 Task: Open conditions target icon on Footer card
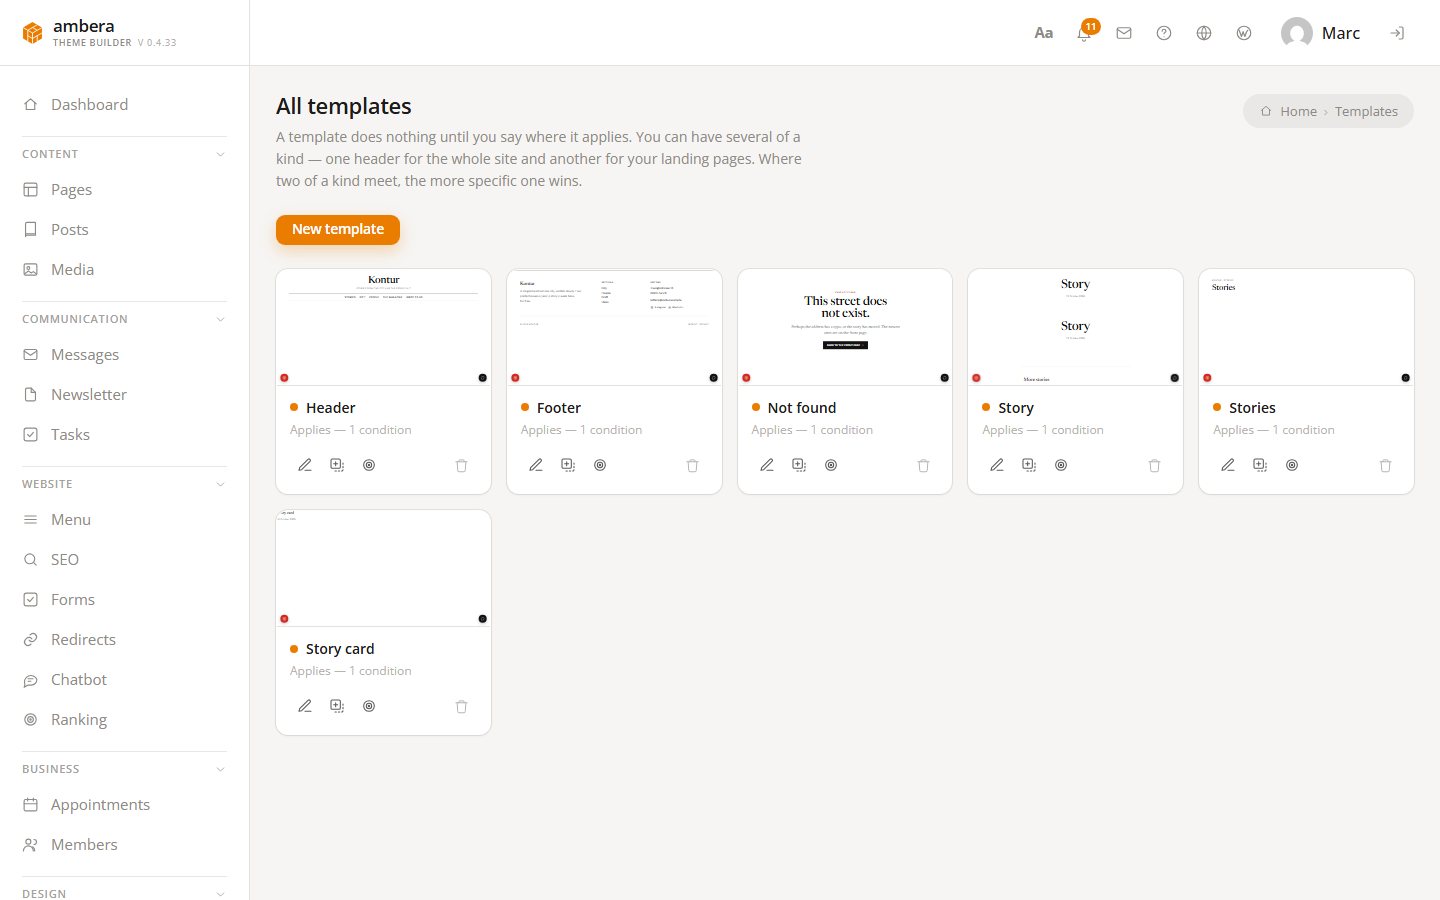(600, 465)
